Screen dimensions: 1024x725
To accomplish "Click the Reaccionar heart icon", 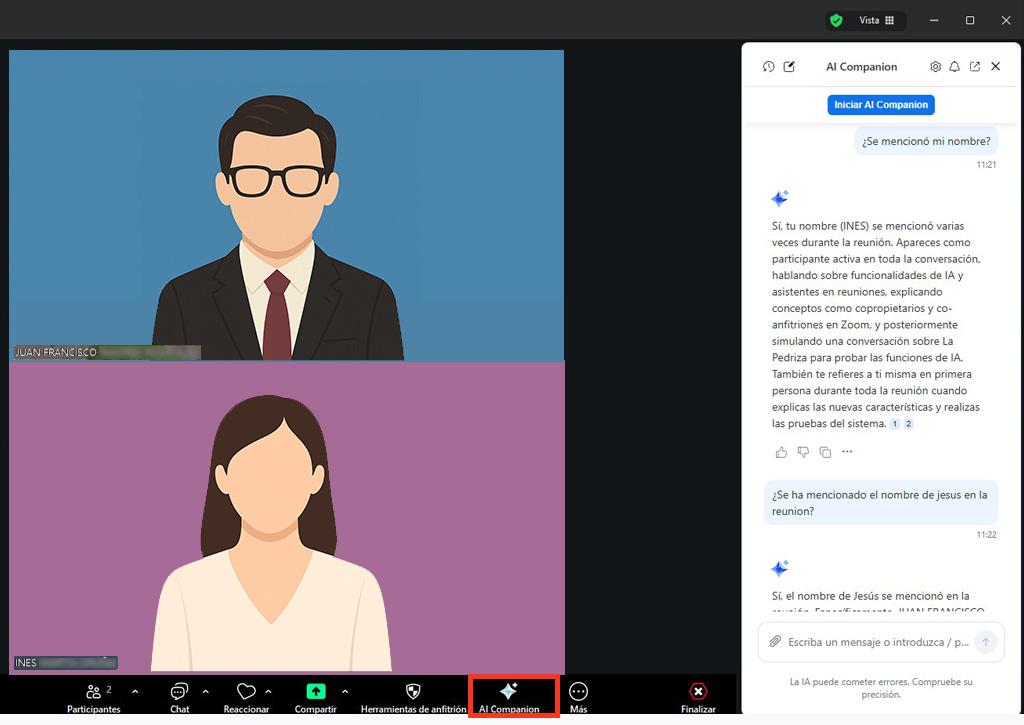I will tap(246, 691).
